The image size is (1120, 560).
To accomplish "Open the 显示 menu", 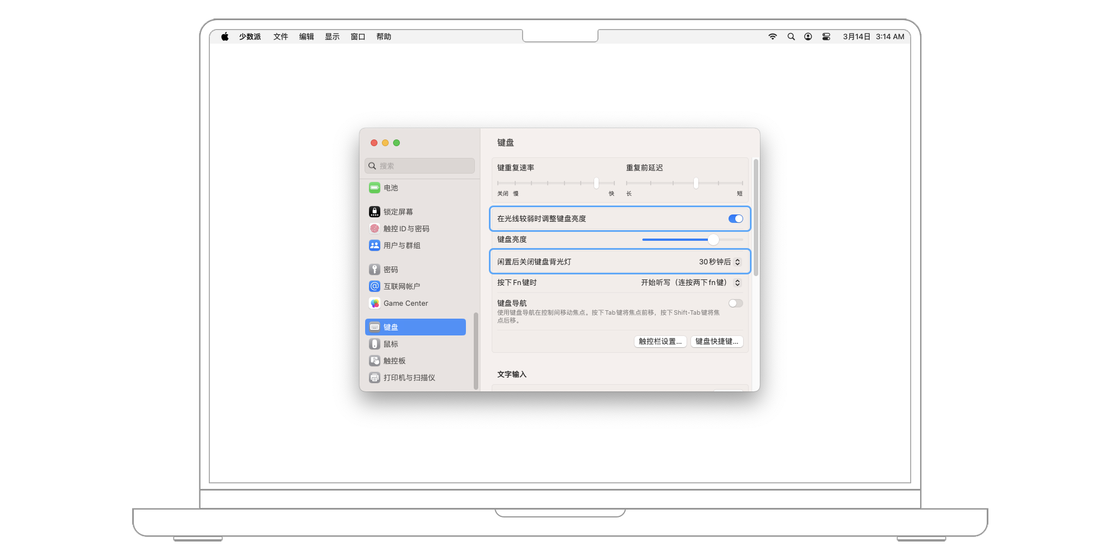I will tap(332, 36).
